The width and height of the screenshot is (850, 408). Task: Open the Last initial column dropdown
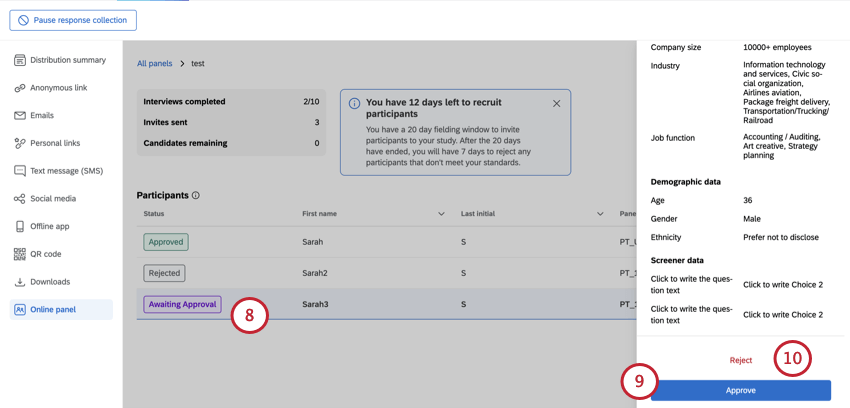600,214
